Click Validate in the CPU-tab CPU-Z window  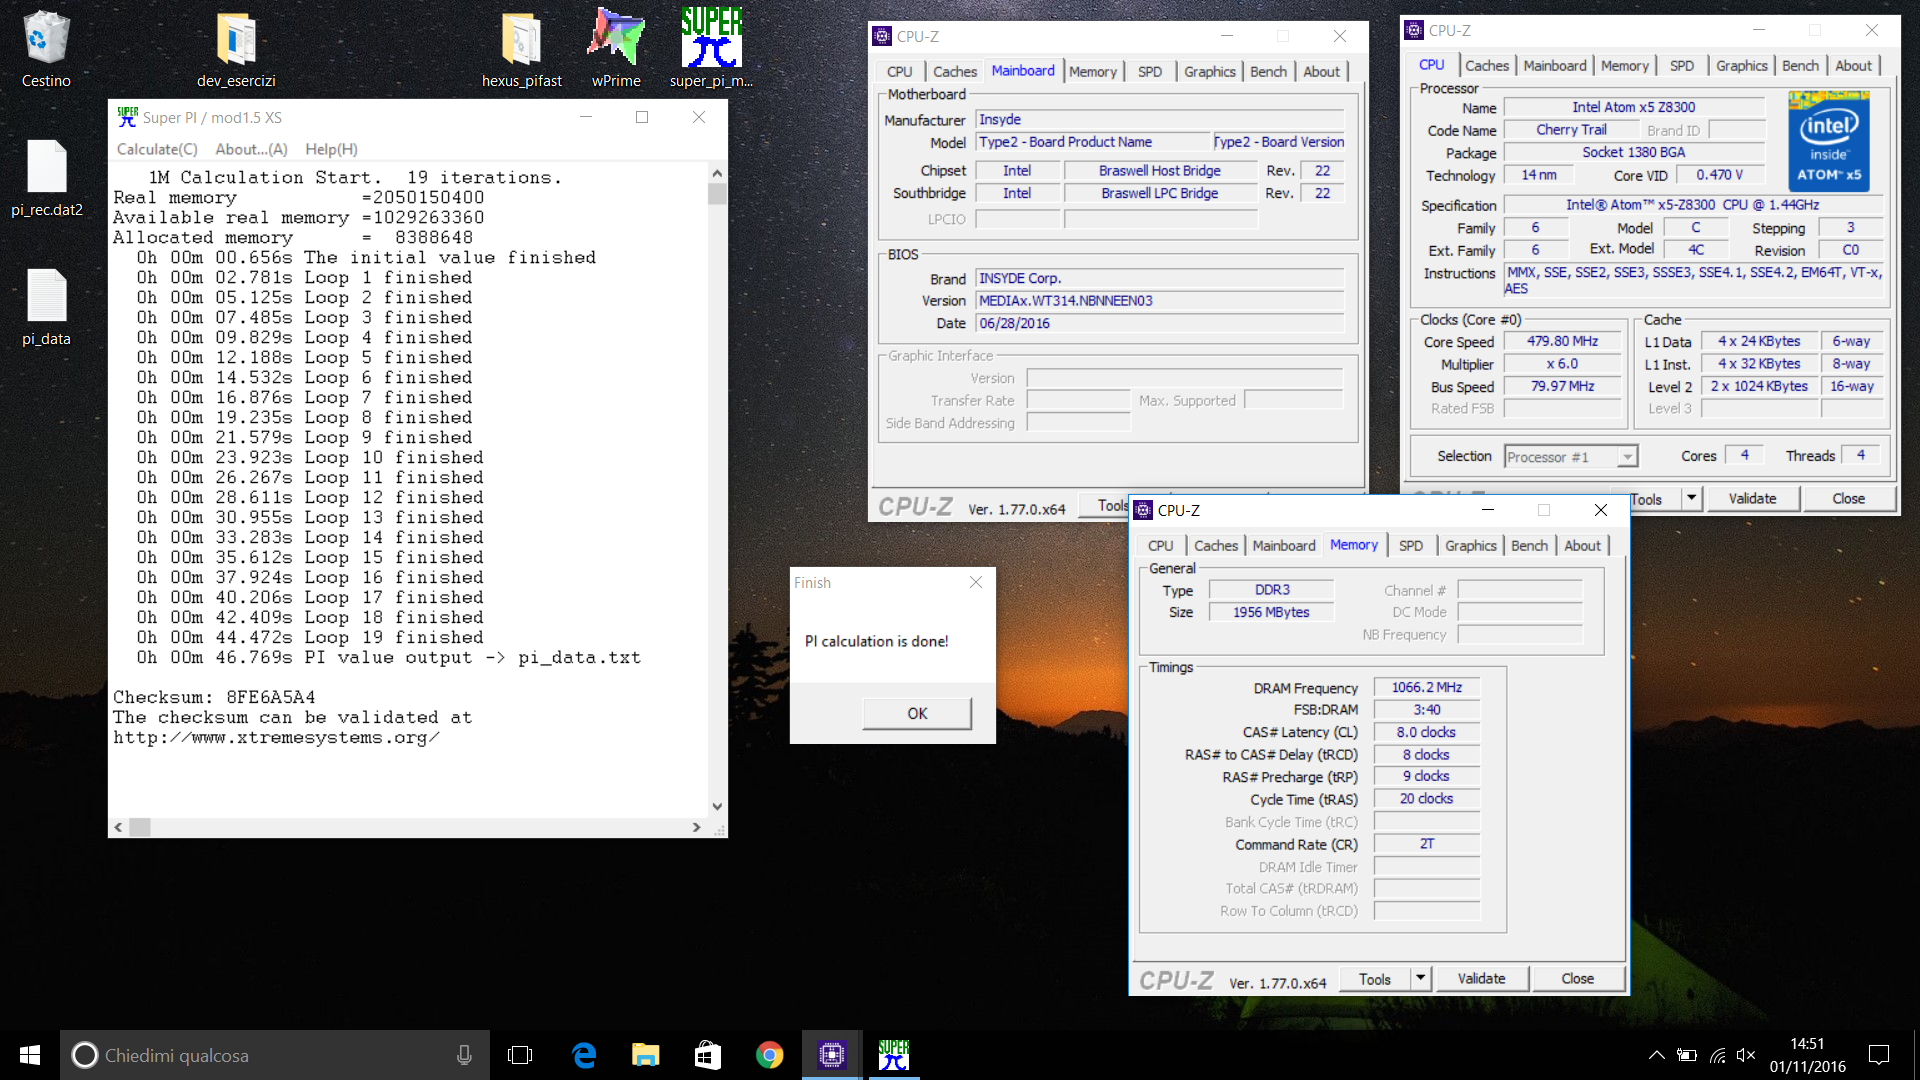1752,498
